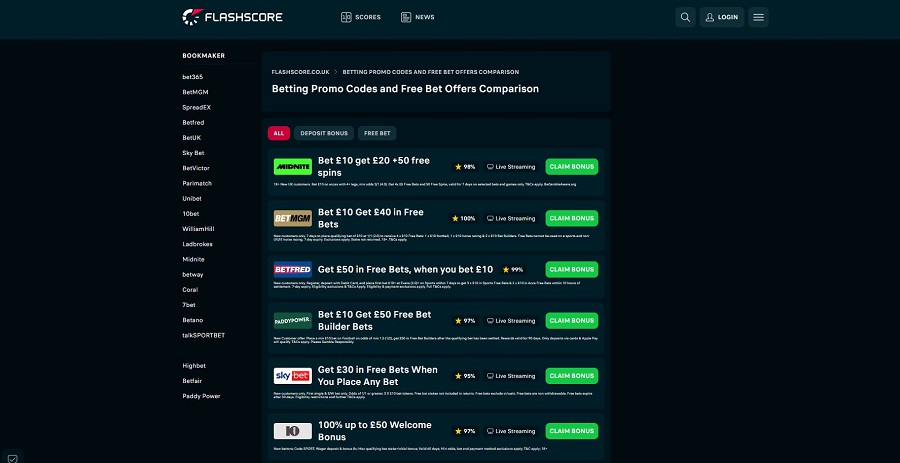The height and width of the screenshot is (463, 900).
Task: Click Live Streaming badge on 10bet offer
Action: (x=511, y=431)
